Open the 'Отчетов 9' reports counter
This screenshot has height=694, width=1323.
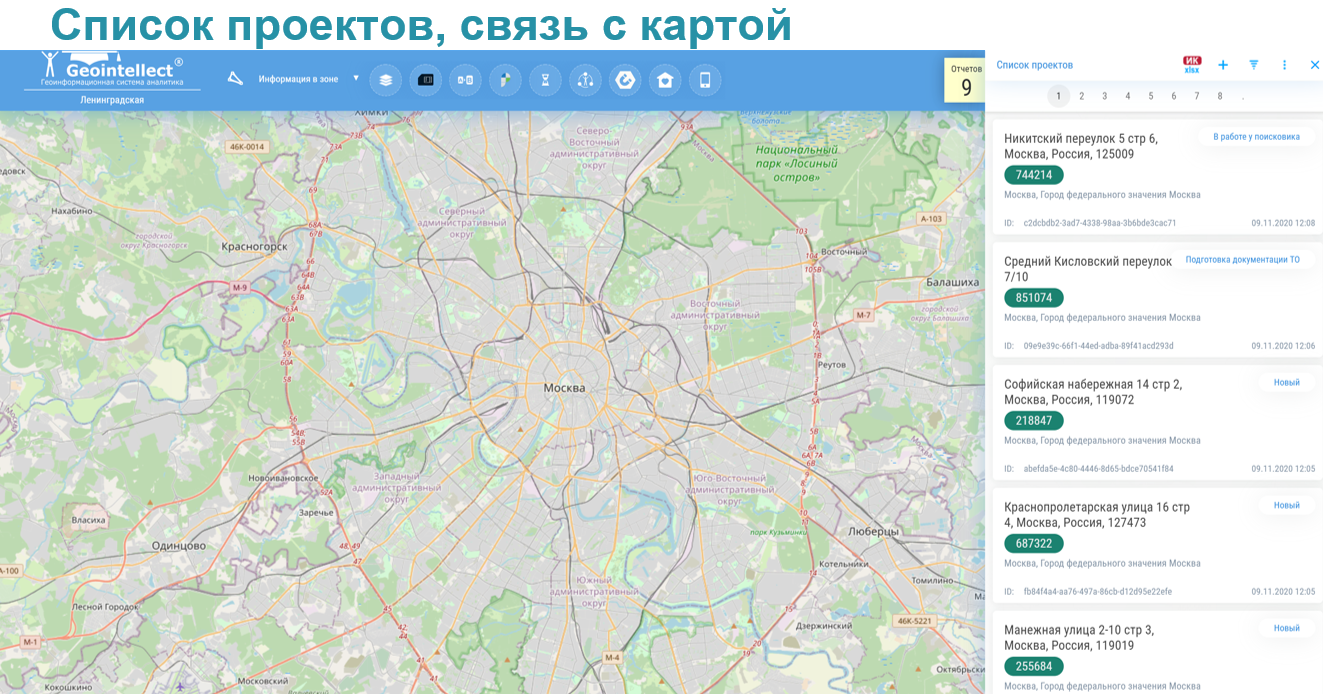tap(965, 81)
